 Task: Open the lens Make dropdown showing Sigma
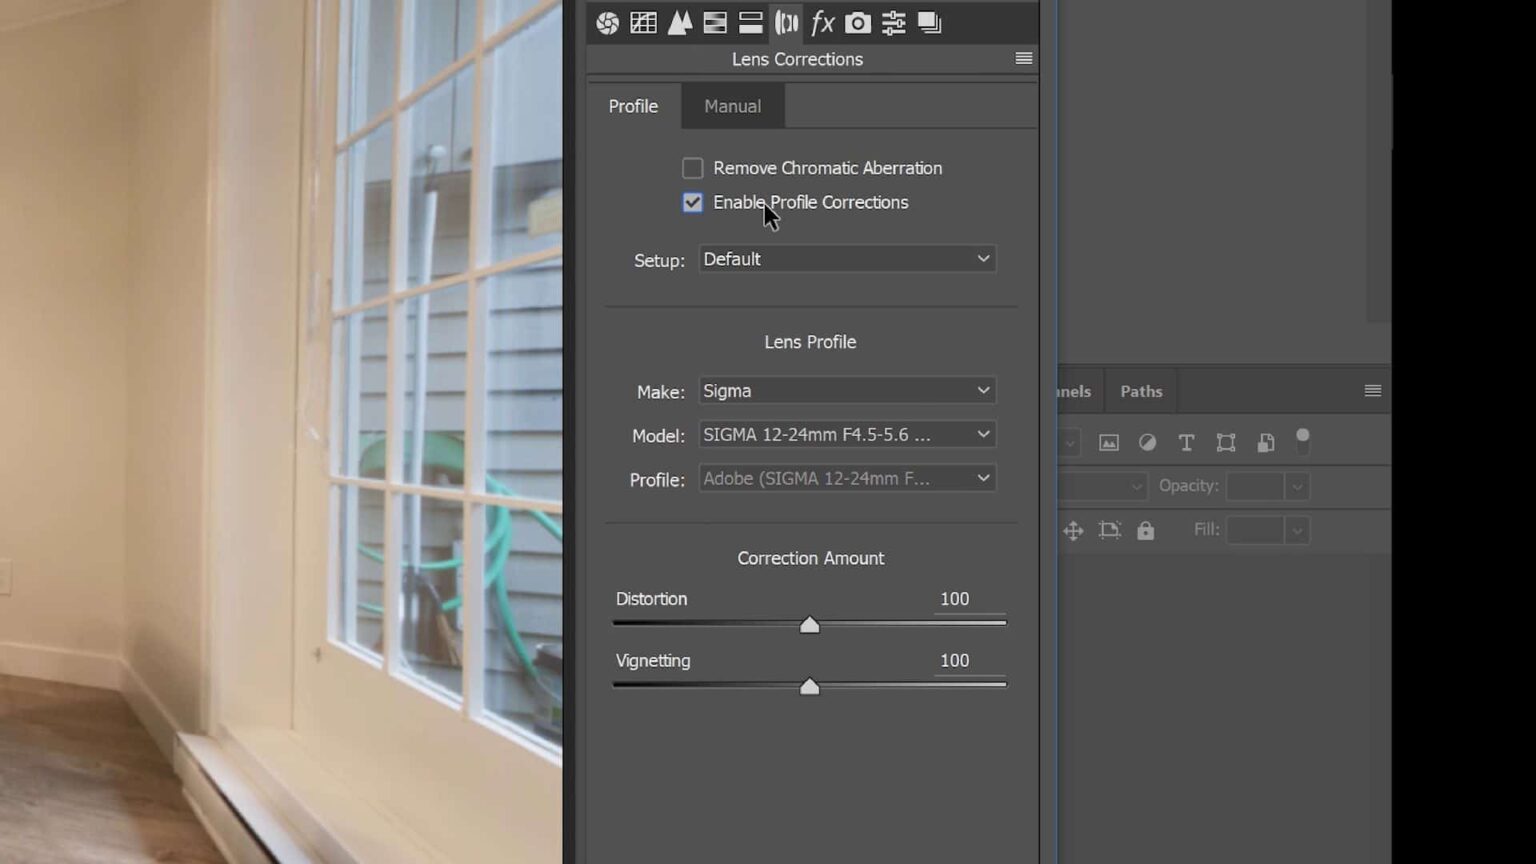[846, 390]
